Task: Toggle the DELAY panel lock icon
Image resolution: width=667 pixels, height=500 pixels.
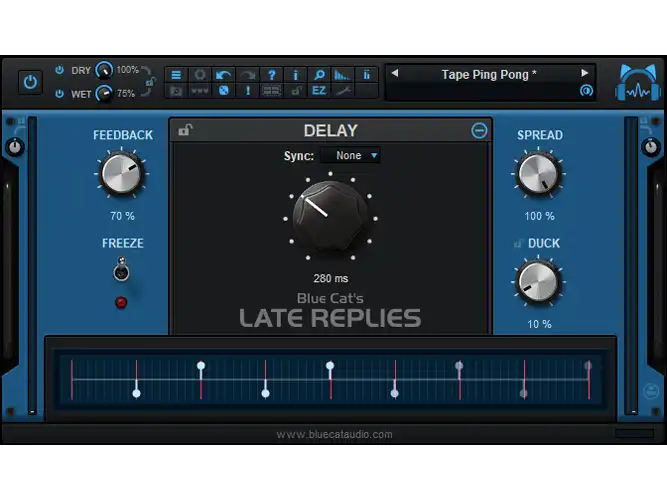Action: 185,129
